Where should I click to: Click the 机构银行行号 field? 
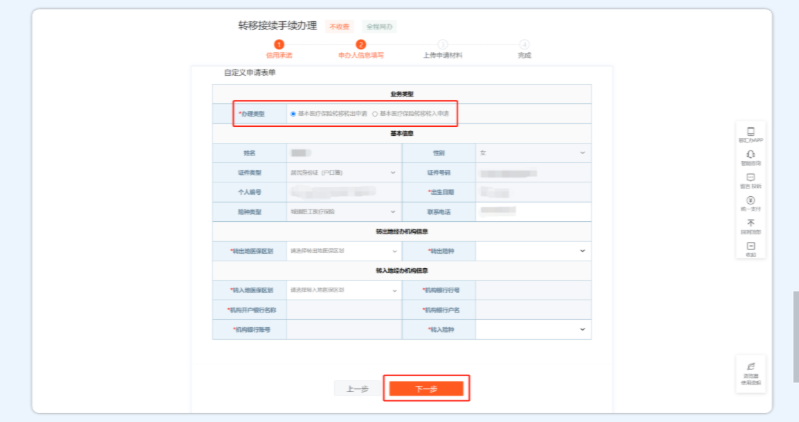click(x=534, y=291)
